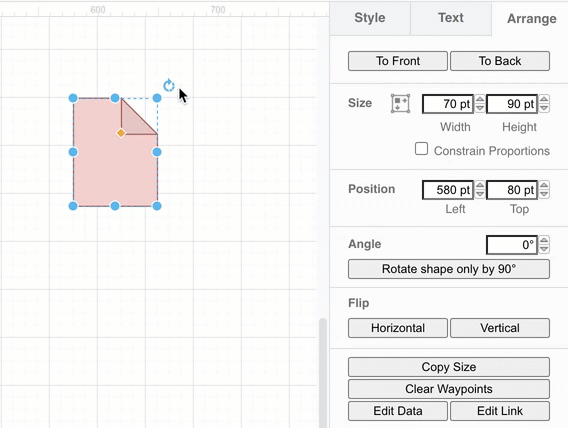This screenshot has height=428, width=568.
Task: Click the folded corner of the note shape
Action: (133, 122)
